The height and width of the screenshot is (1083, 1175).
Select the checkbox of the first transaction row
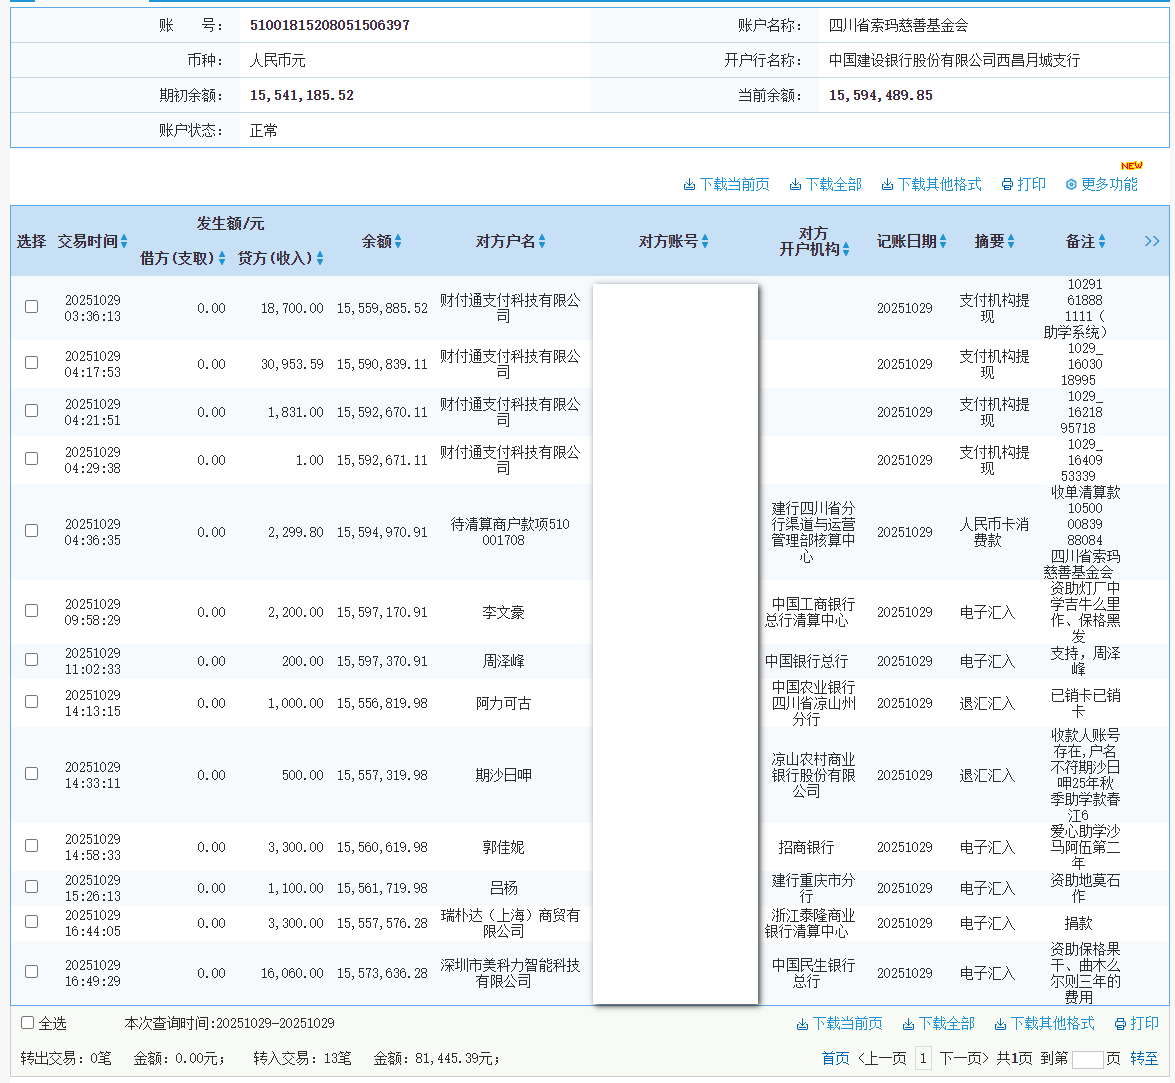31,307
